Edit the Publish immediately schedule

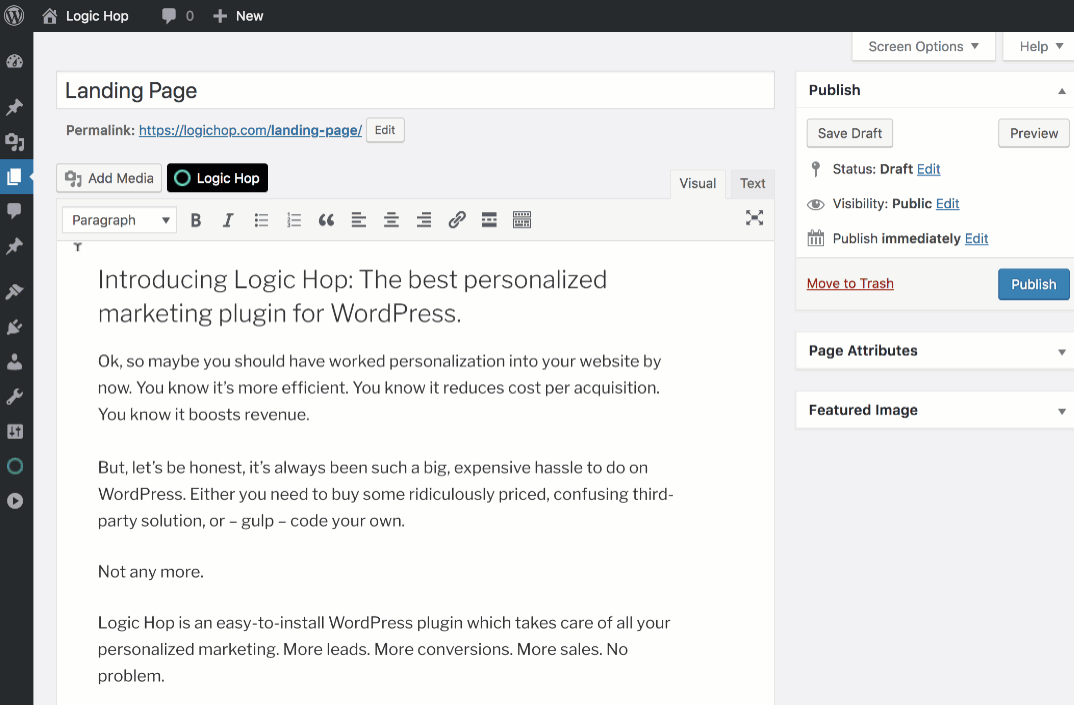point(976,238)
